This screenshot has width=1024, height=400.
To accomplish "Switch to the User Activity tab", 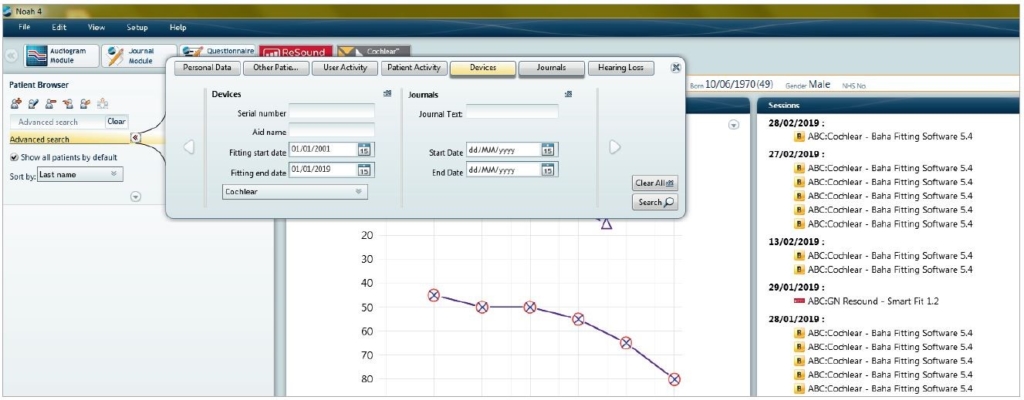I will [345, 68].
